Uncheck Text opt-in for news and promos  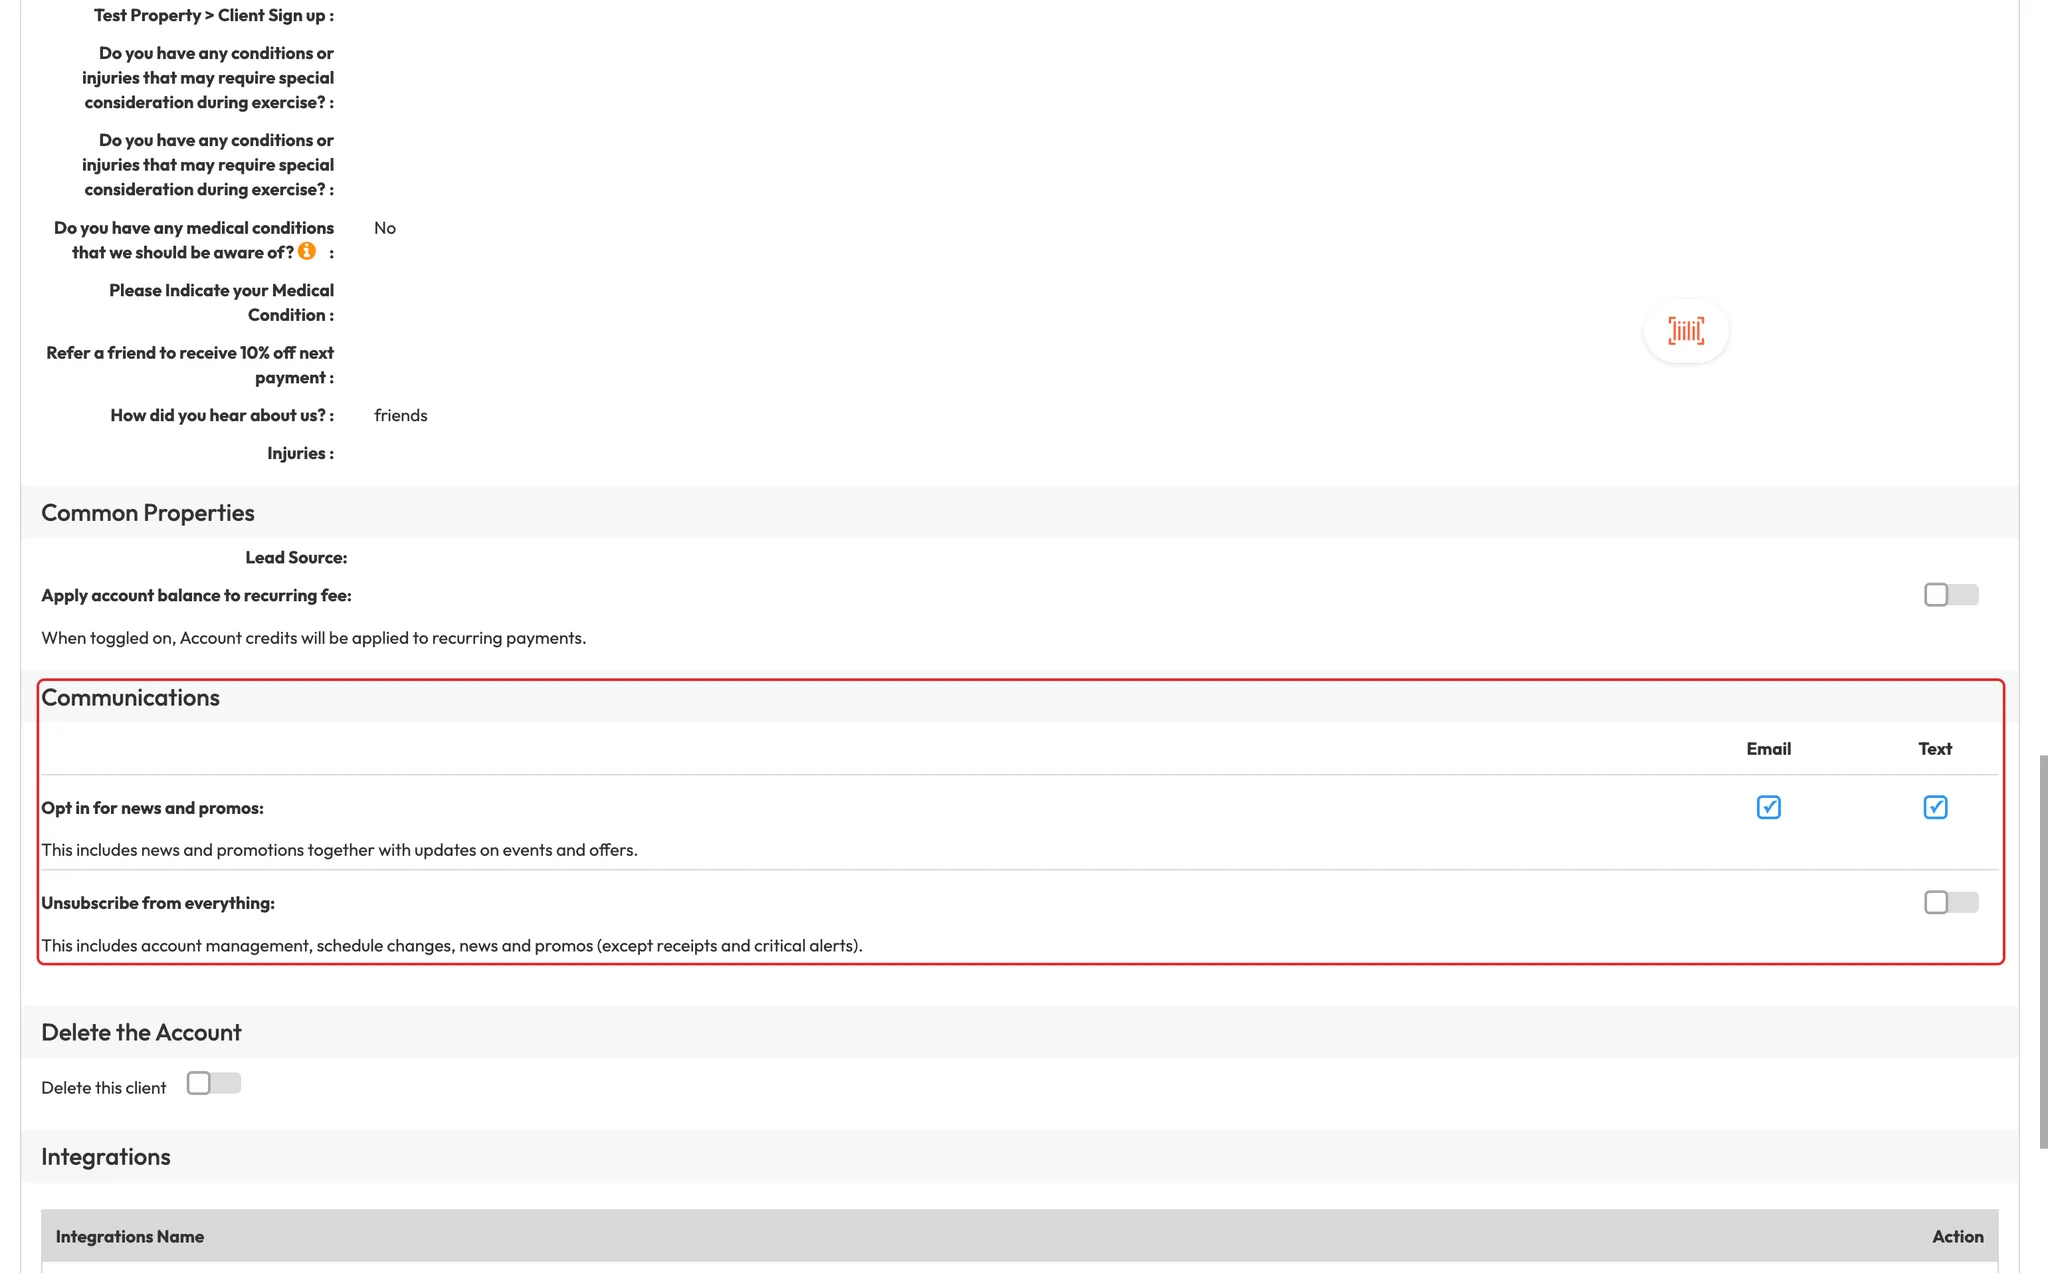(x=1935, y=807)
